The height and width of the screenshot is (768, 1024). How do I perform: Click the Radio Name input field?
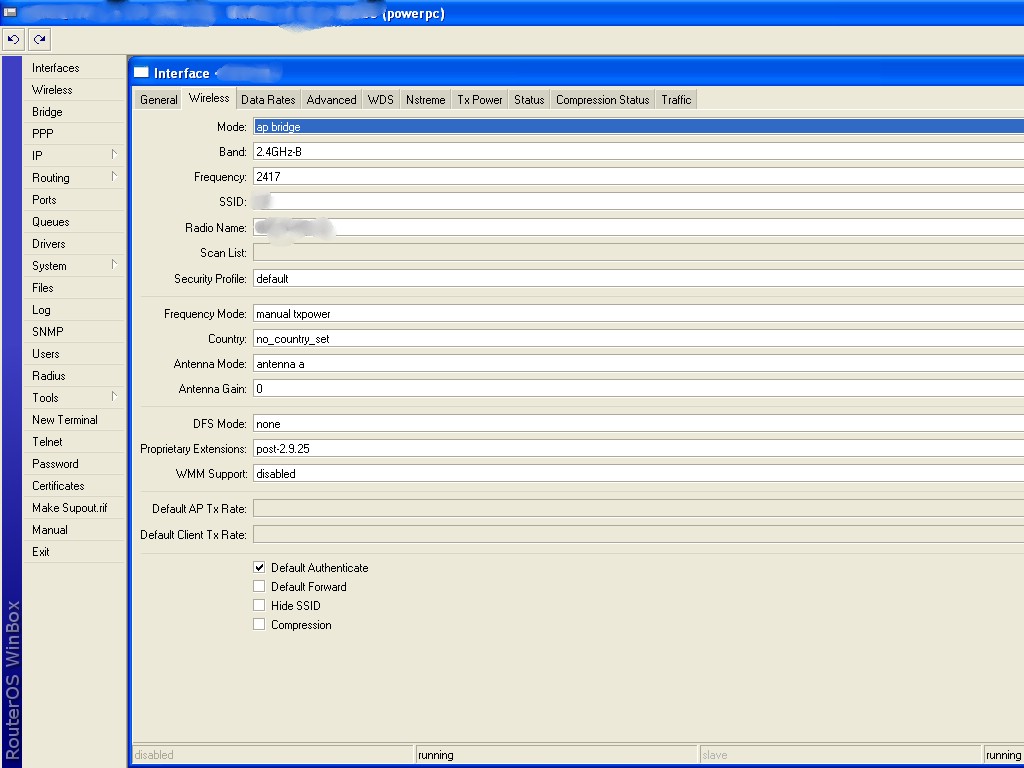point(638,227)
